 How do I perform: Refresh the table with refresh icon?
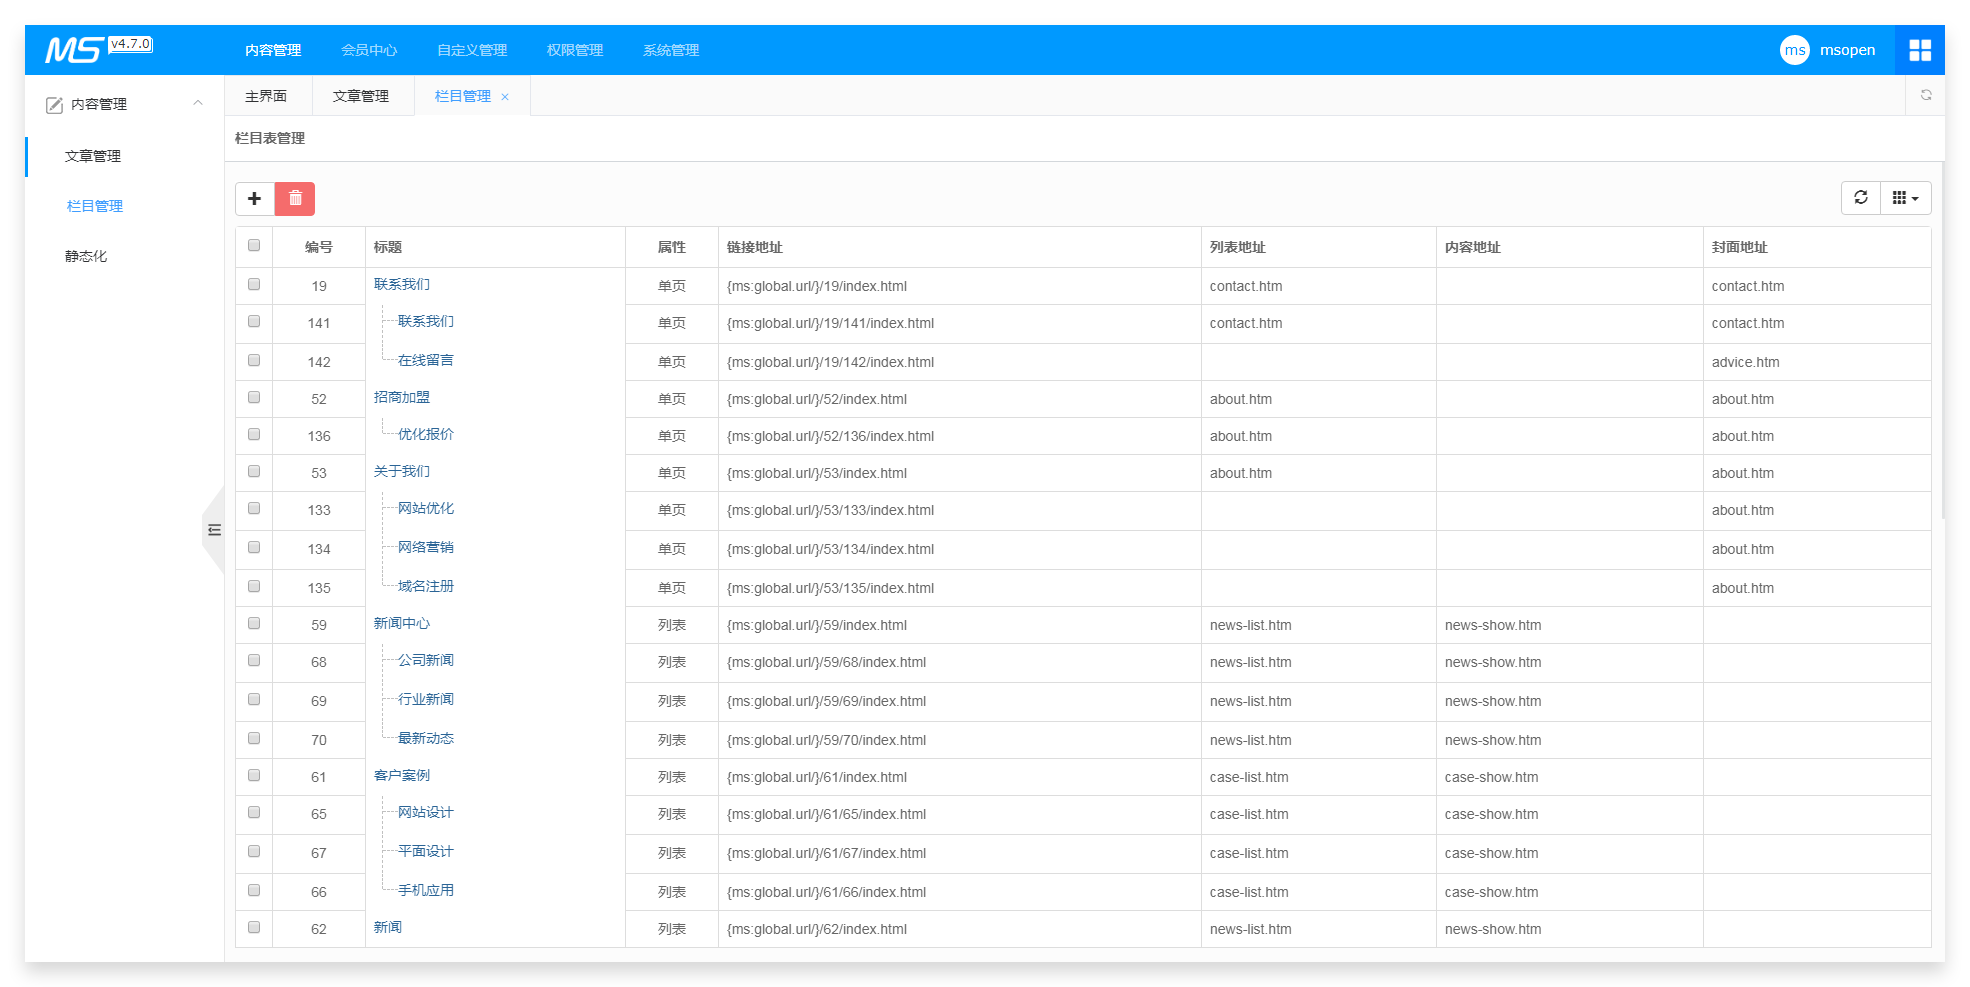(x=1861, y=198)
